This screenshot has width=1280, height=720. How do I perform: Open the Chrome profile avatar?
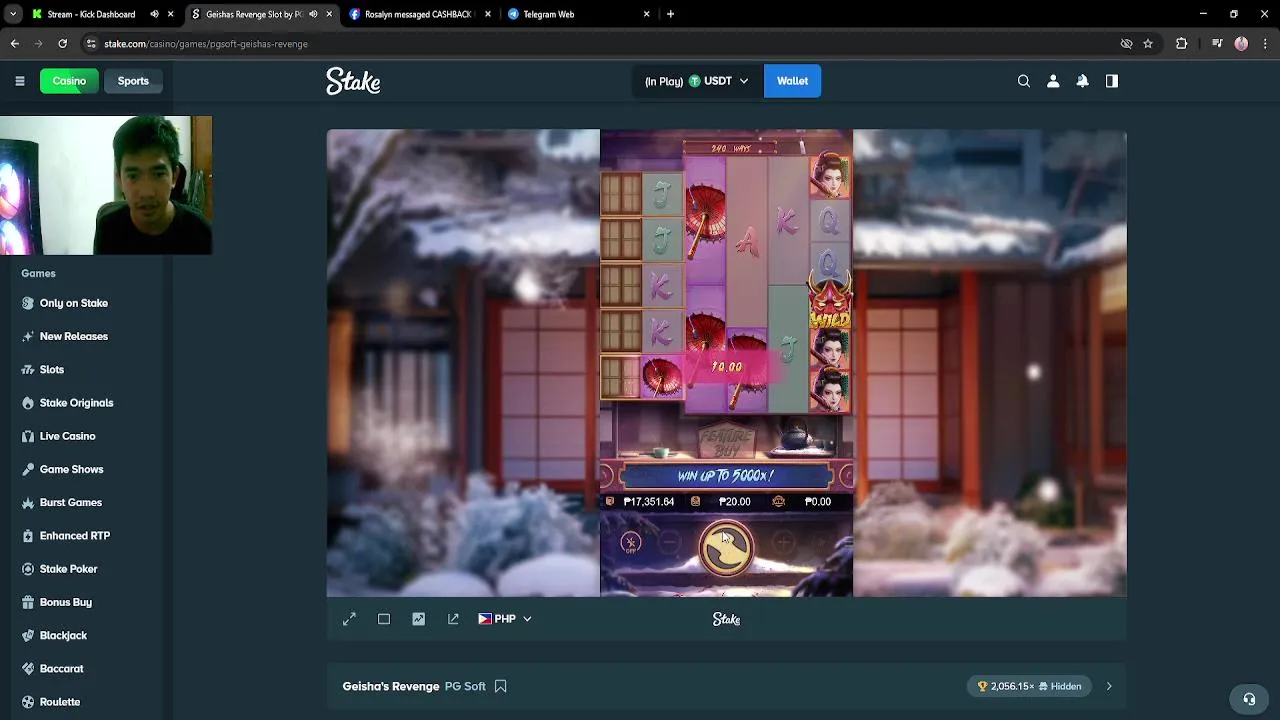1241,44
